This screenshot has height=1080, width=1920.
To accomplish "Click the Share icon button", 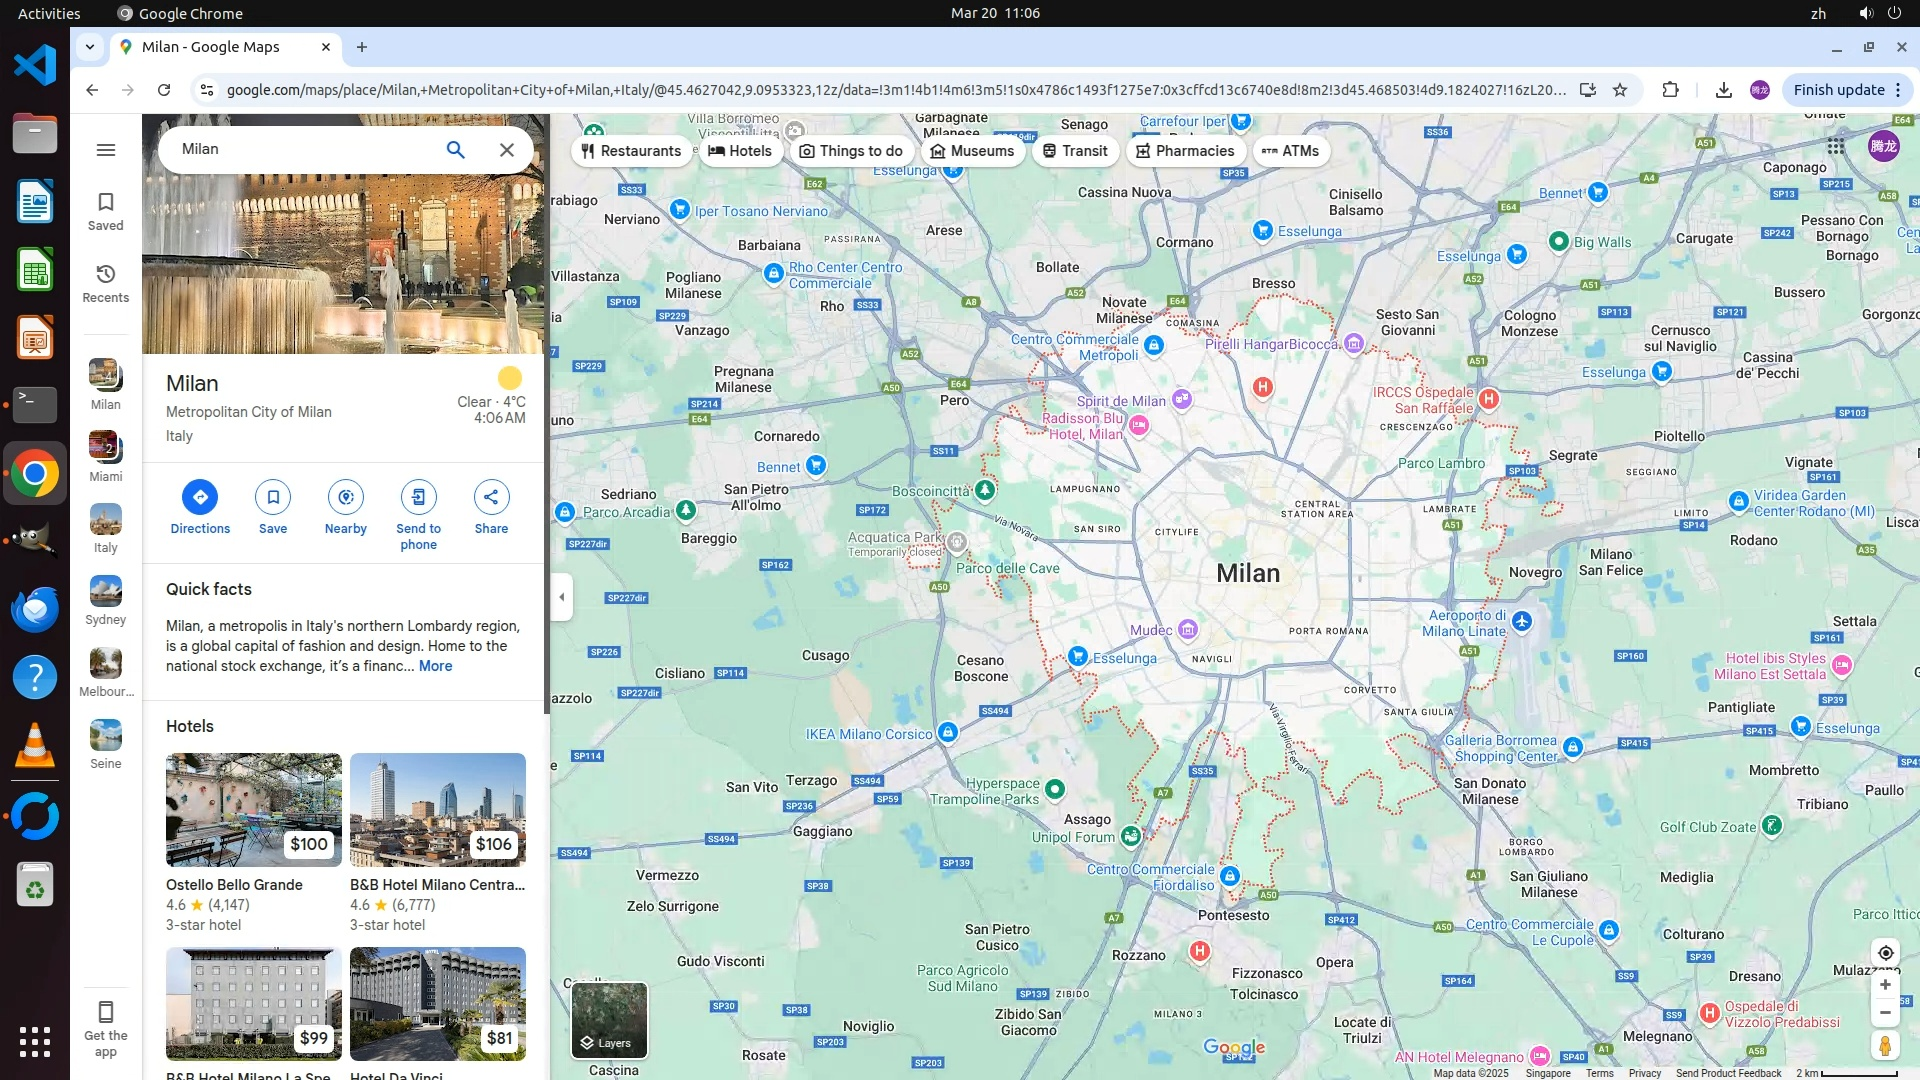I will pyautogui.click(x=491, y=497).
